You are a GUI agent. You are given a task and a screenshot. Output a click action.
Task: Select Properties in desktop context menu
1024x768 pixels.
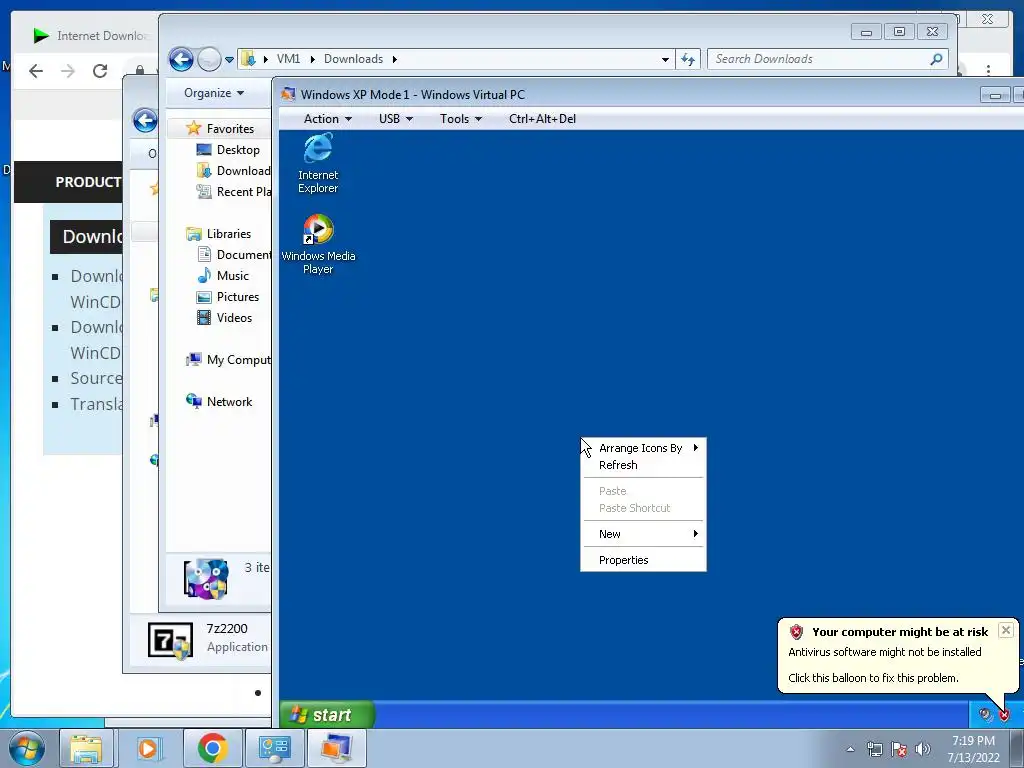click(x=643, y=560)
